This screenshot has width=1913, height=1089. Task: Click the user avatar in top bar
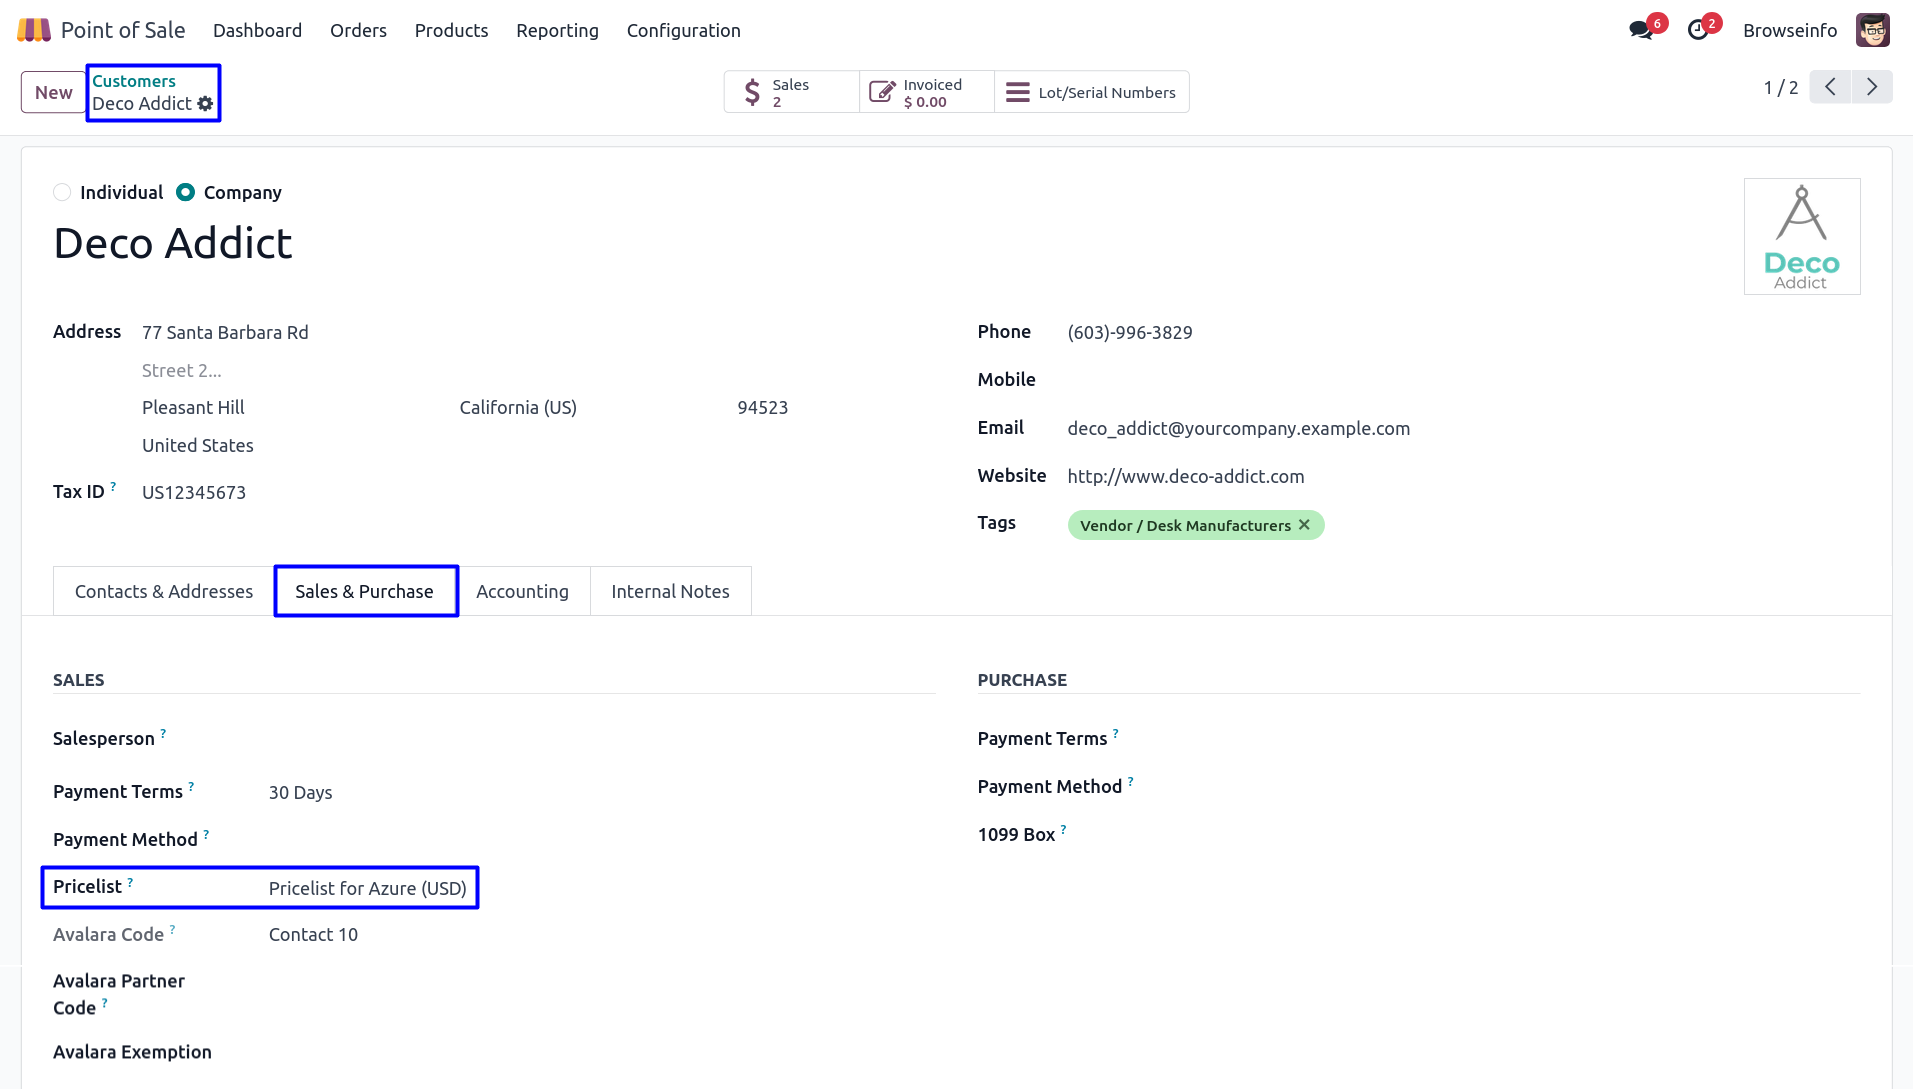click(x=1872, y=30)
